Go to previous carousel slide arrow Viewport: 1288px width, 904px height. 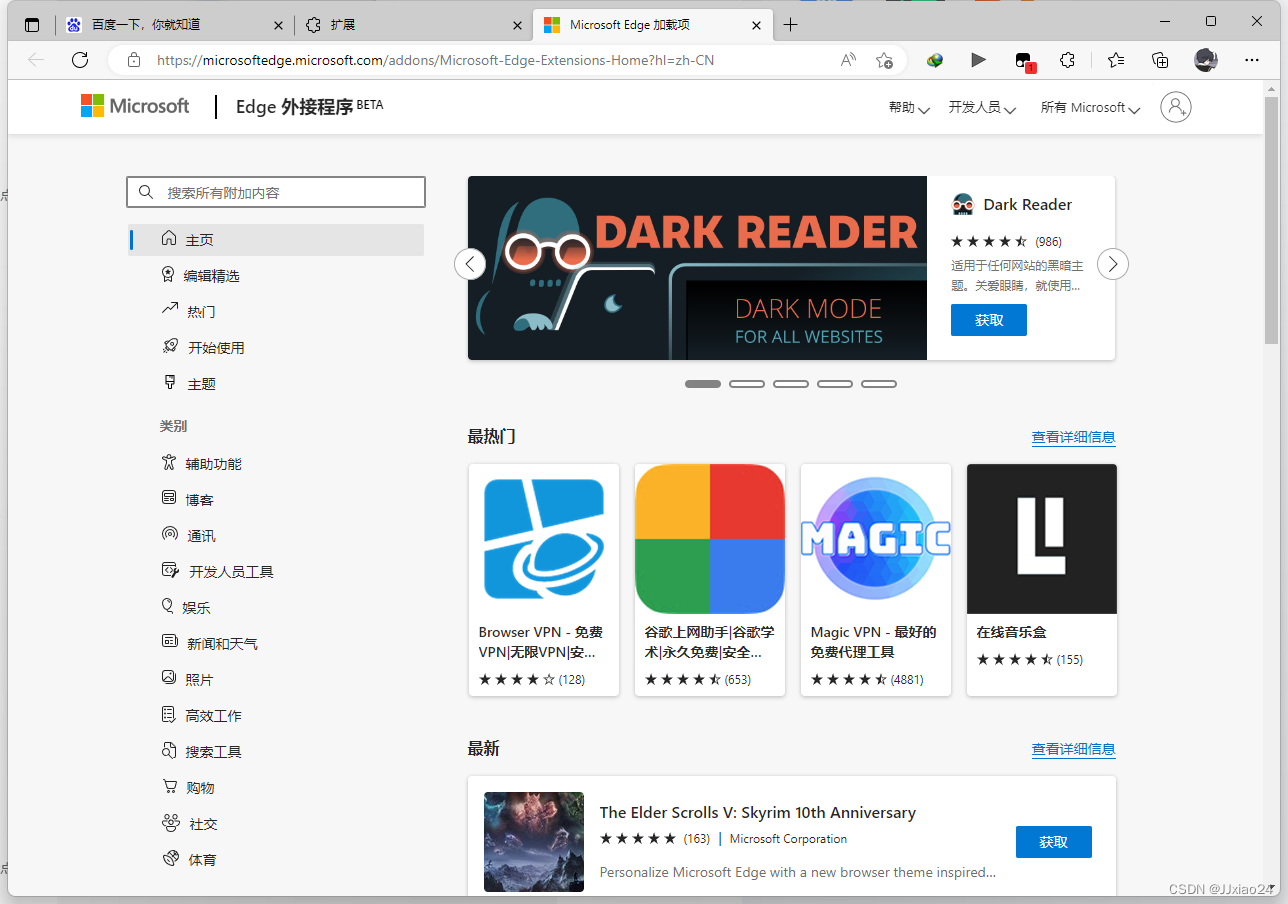(x=470, y=264)
